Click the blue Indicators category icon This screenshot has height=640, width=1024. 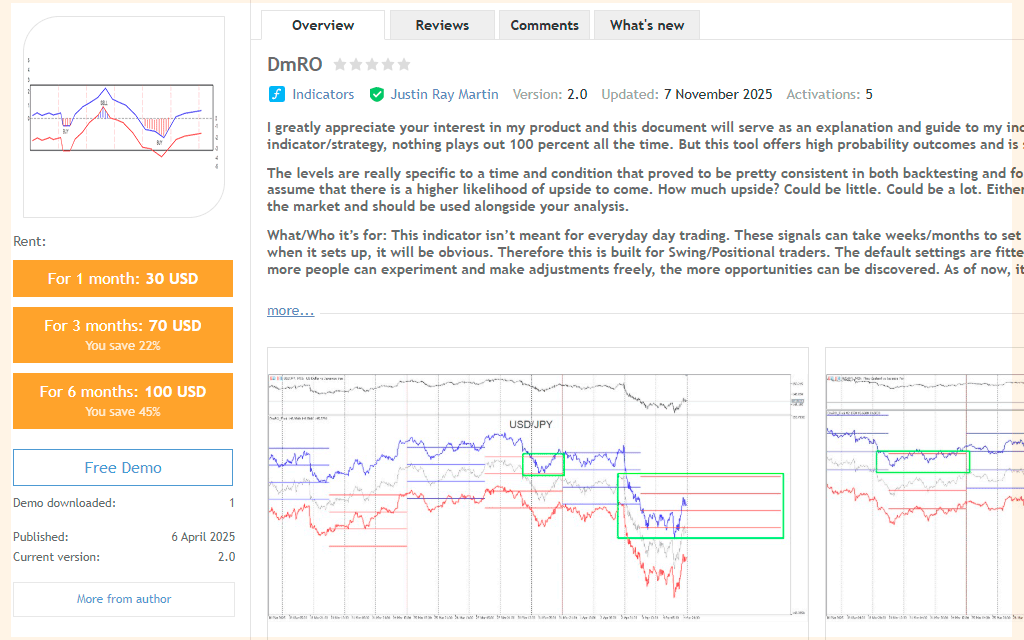[x=277, y=95]
